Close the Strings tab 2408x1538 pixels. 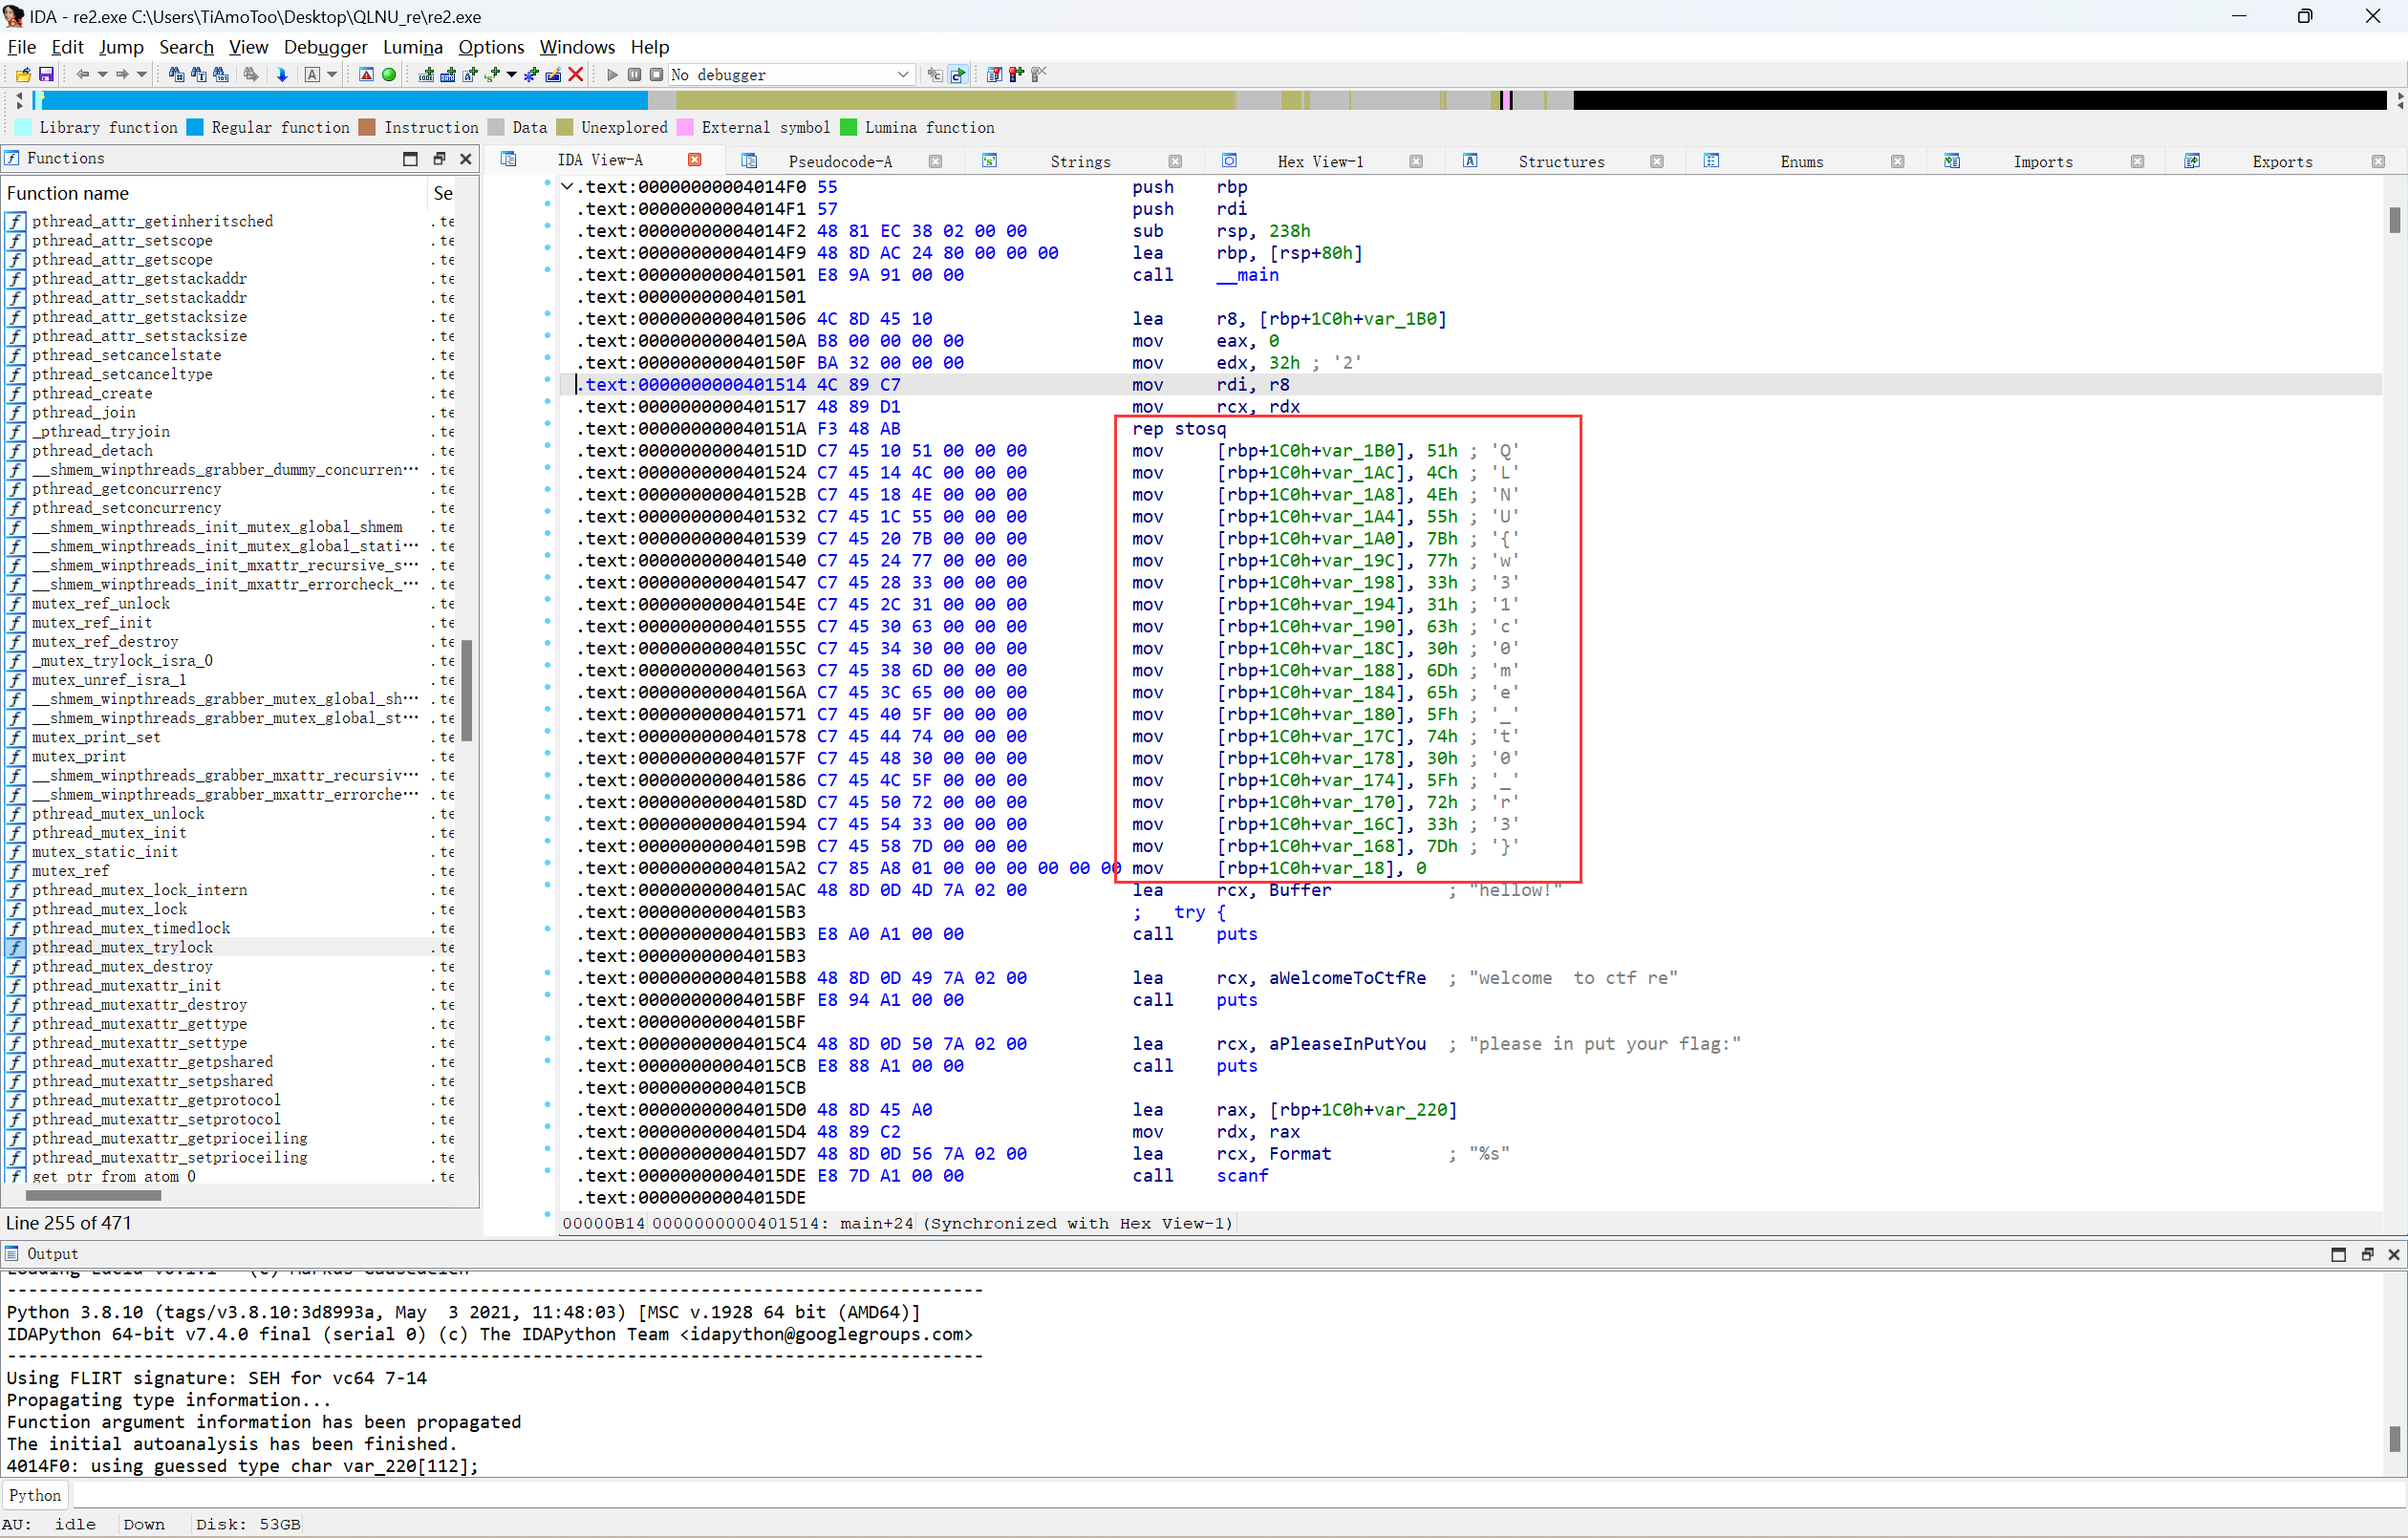tap(1175, 162)
